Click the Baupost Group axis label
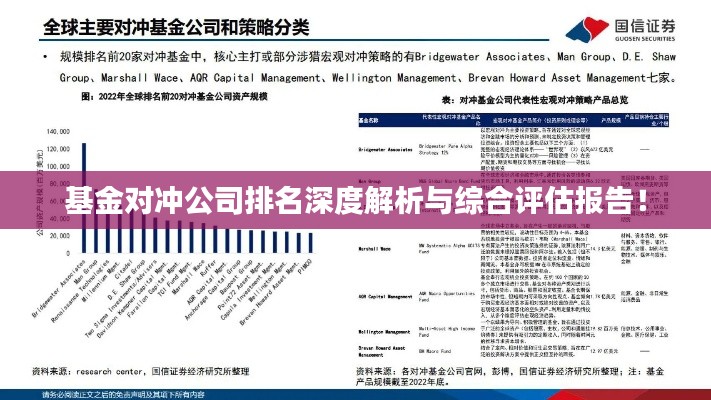The width and height of the screenshot is (711, 400). click(x=236, y=278)
